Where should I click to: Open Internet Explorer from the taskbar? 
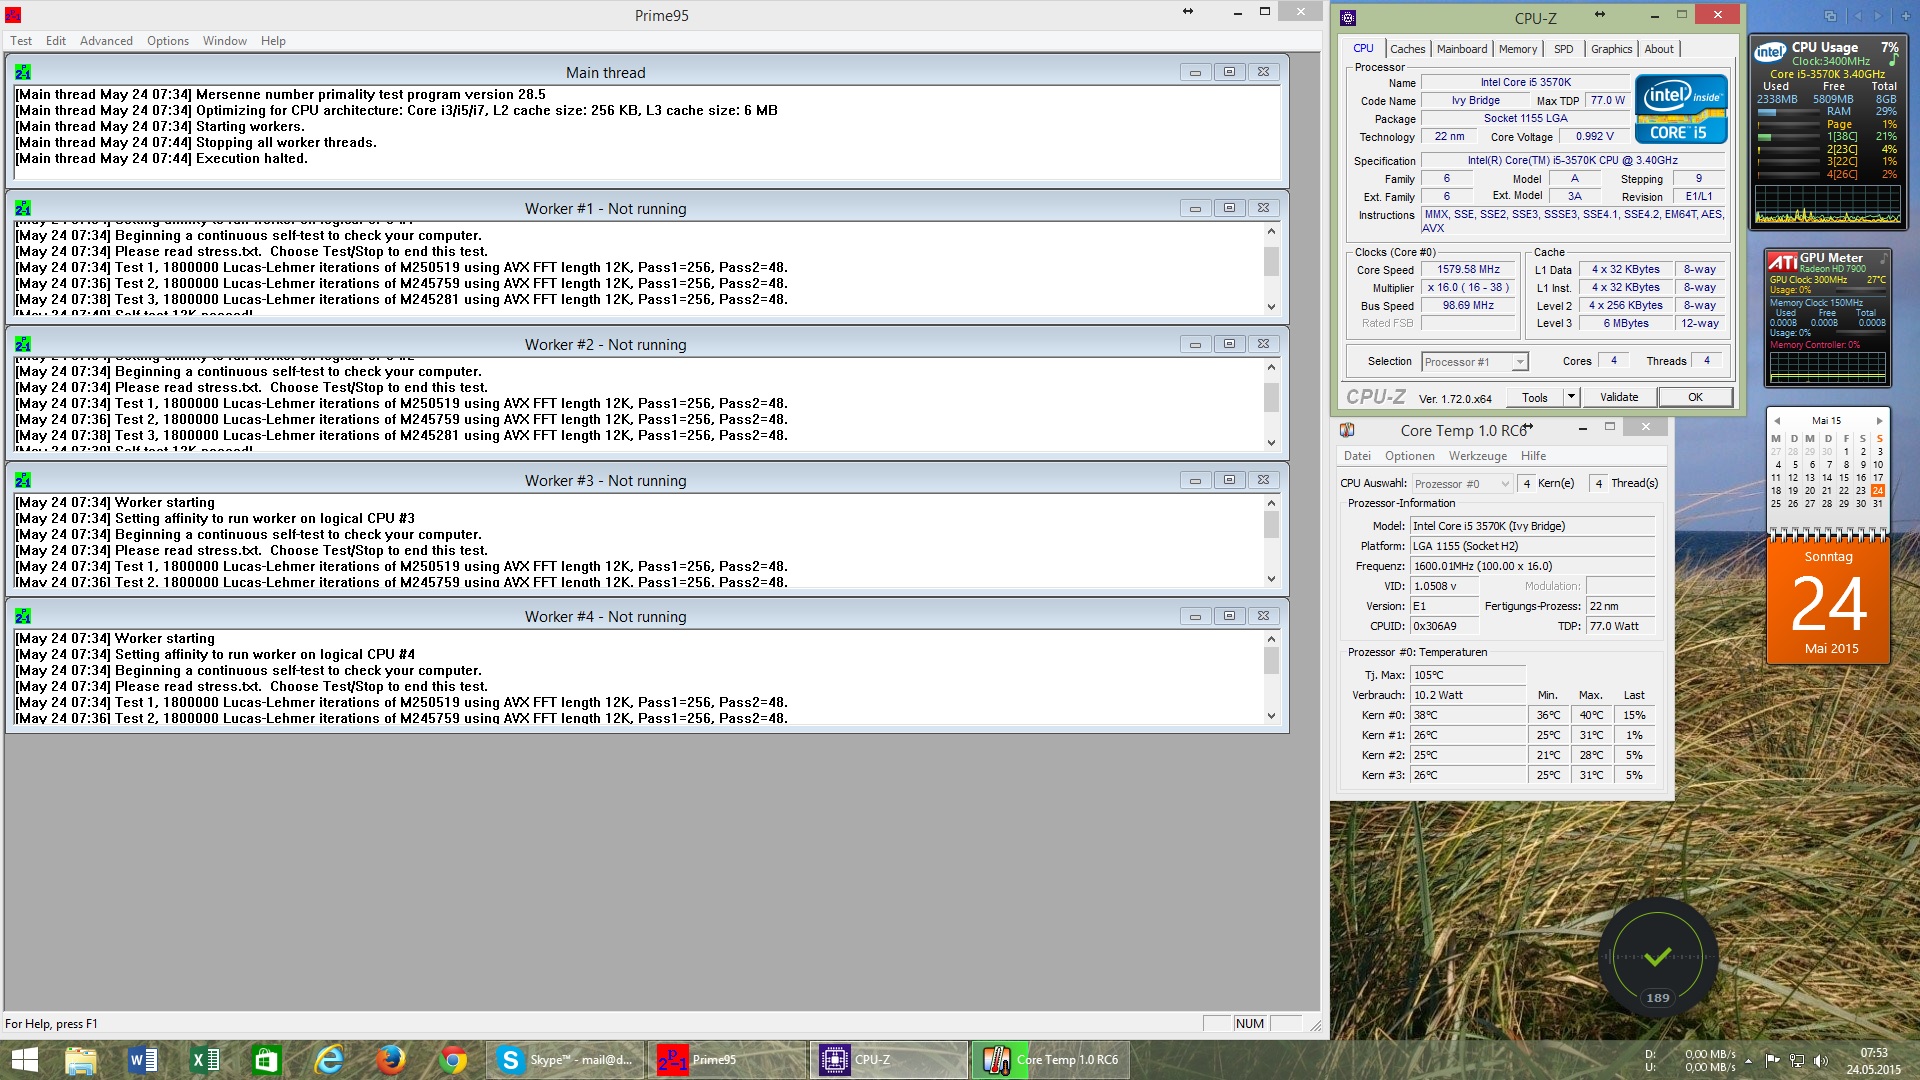[329, 1059]
